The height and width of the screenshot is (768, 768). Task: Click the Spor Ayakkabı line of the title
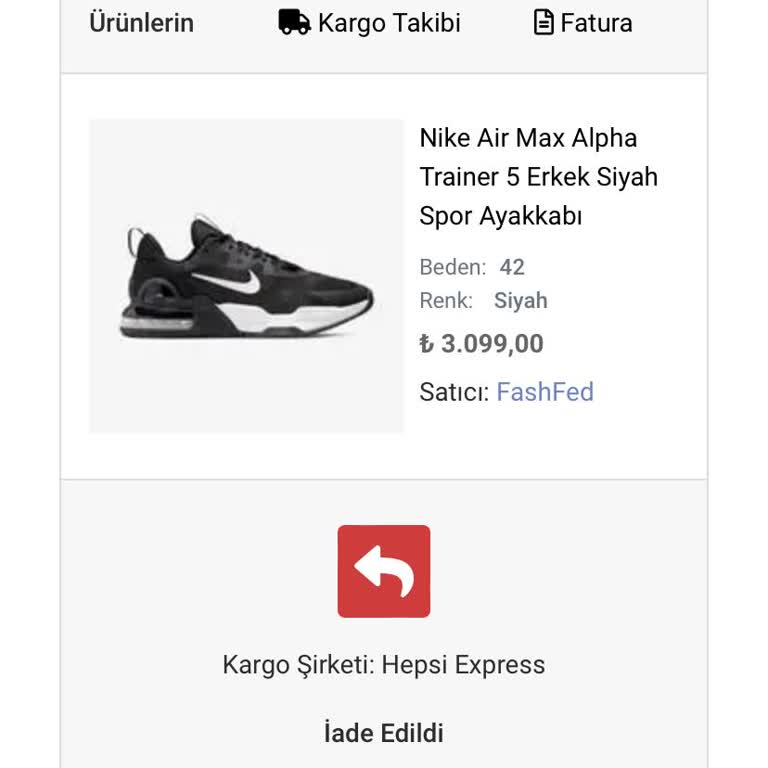coord(500,216)
